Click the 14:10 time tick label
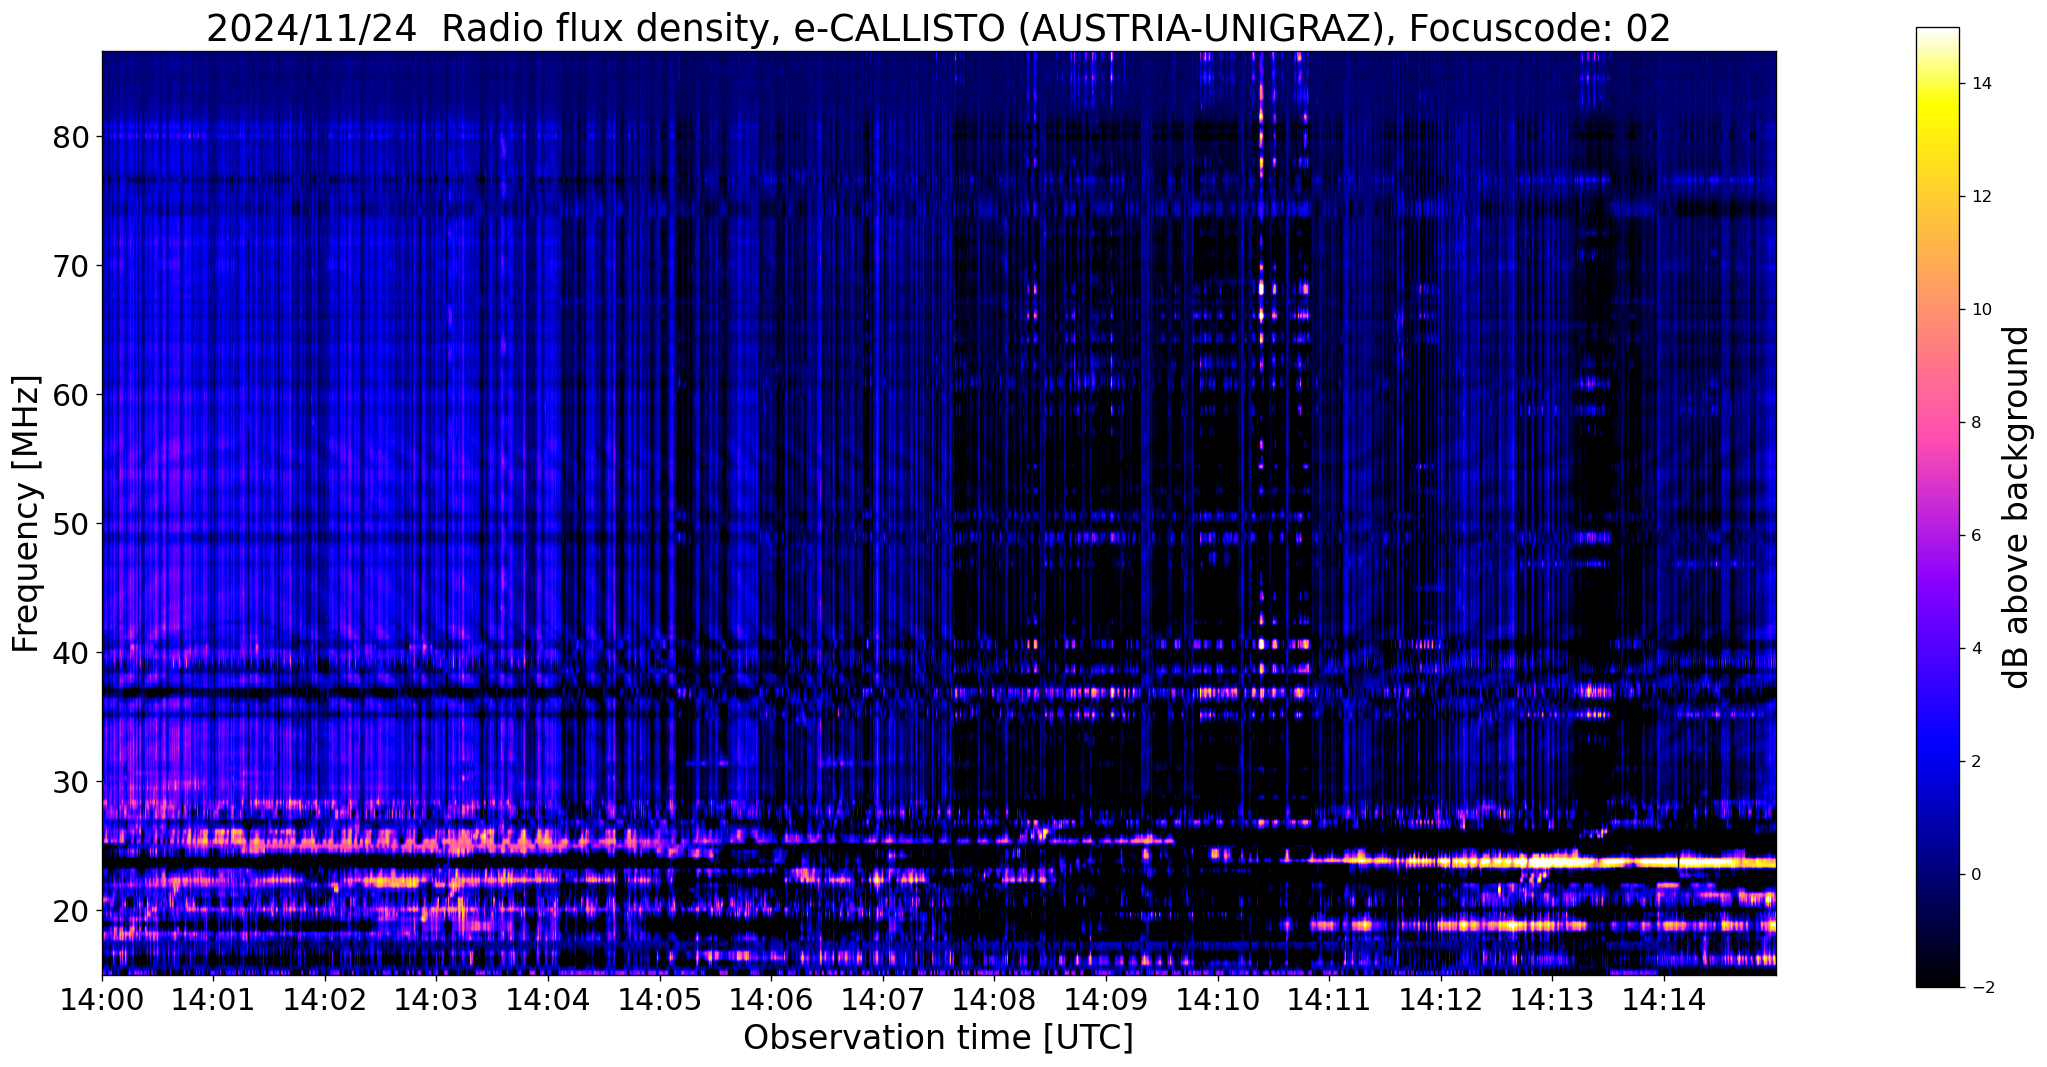 point(1217,998)
